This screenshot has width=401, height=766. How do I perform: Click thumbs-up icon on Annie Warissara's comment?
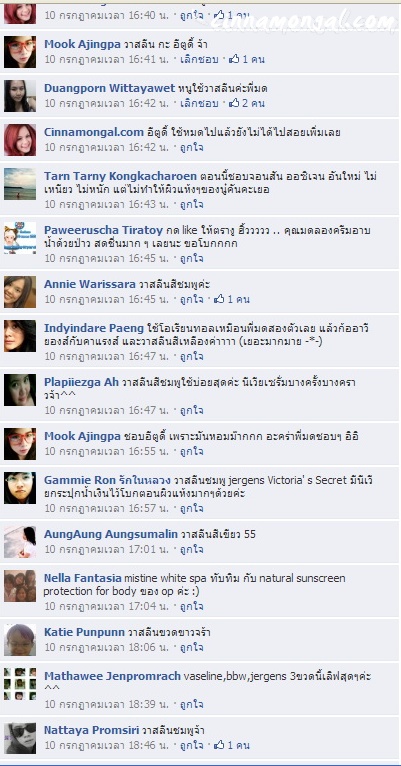point(219,299)
